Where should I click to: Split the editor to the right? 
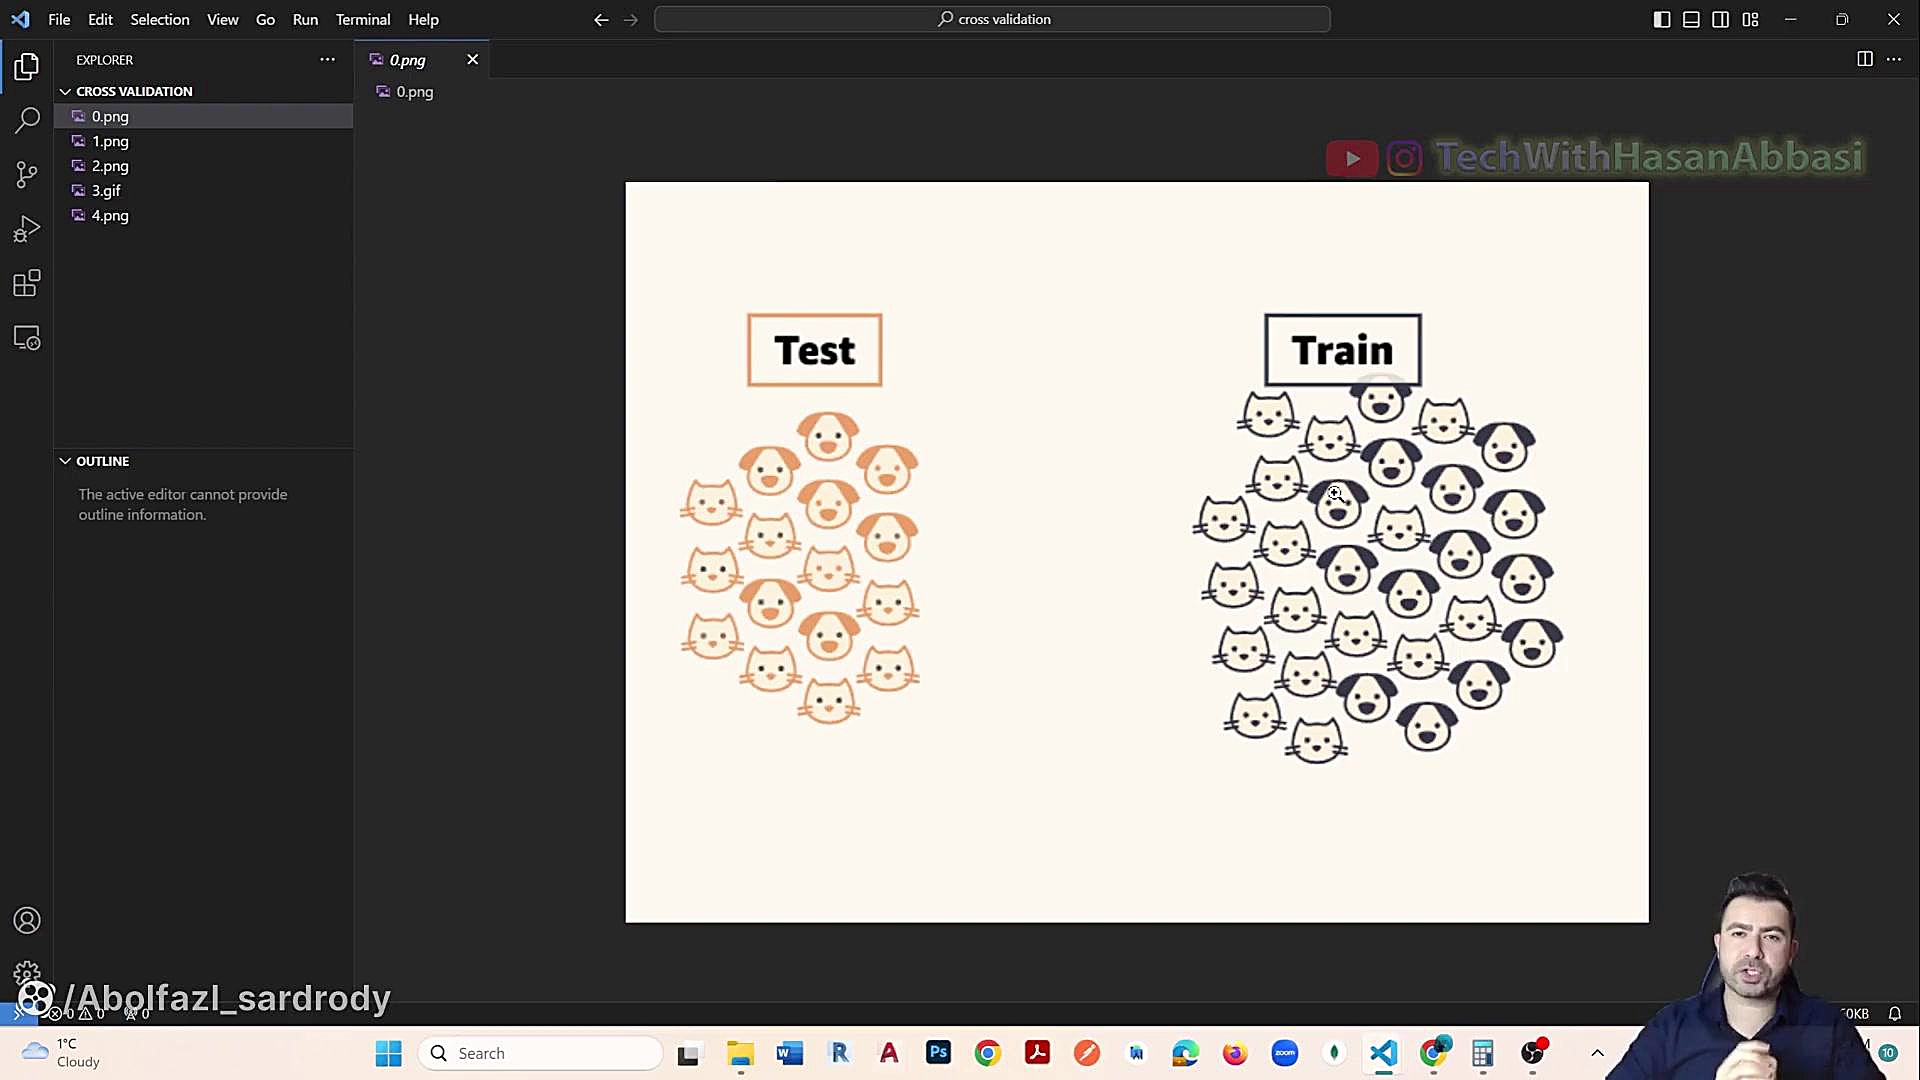1865,59
